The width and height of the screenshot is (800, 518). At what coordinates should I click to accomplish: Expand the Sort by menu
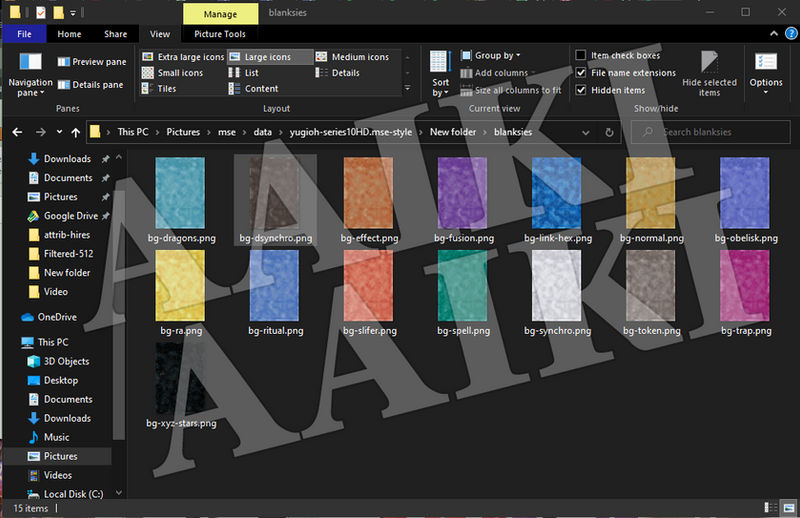click(440, 74)
